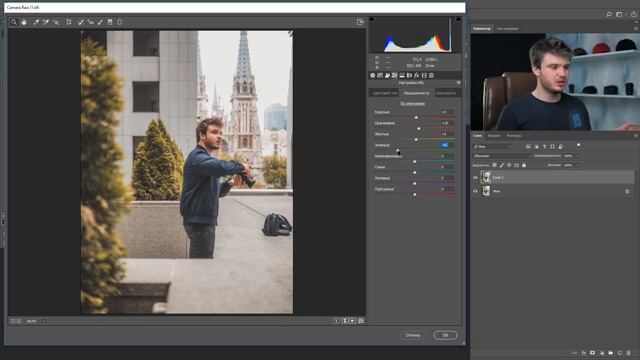Open zoom level dropdown in Camera Raw
Screen dimensions: 640x360
[x=43, y=321]
